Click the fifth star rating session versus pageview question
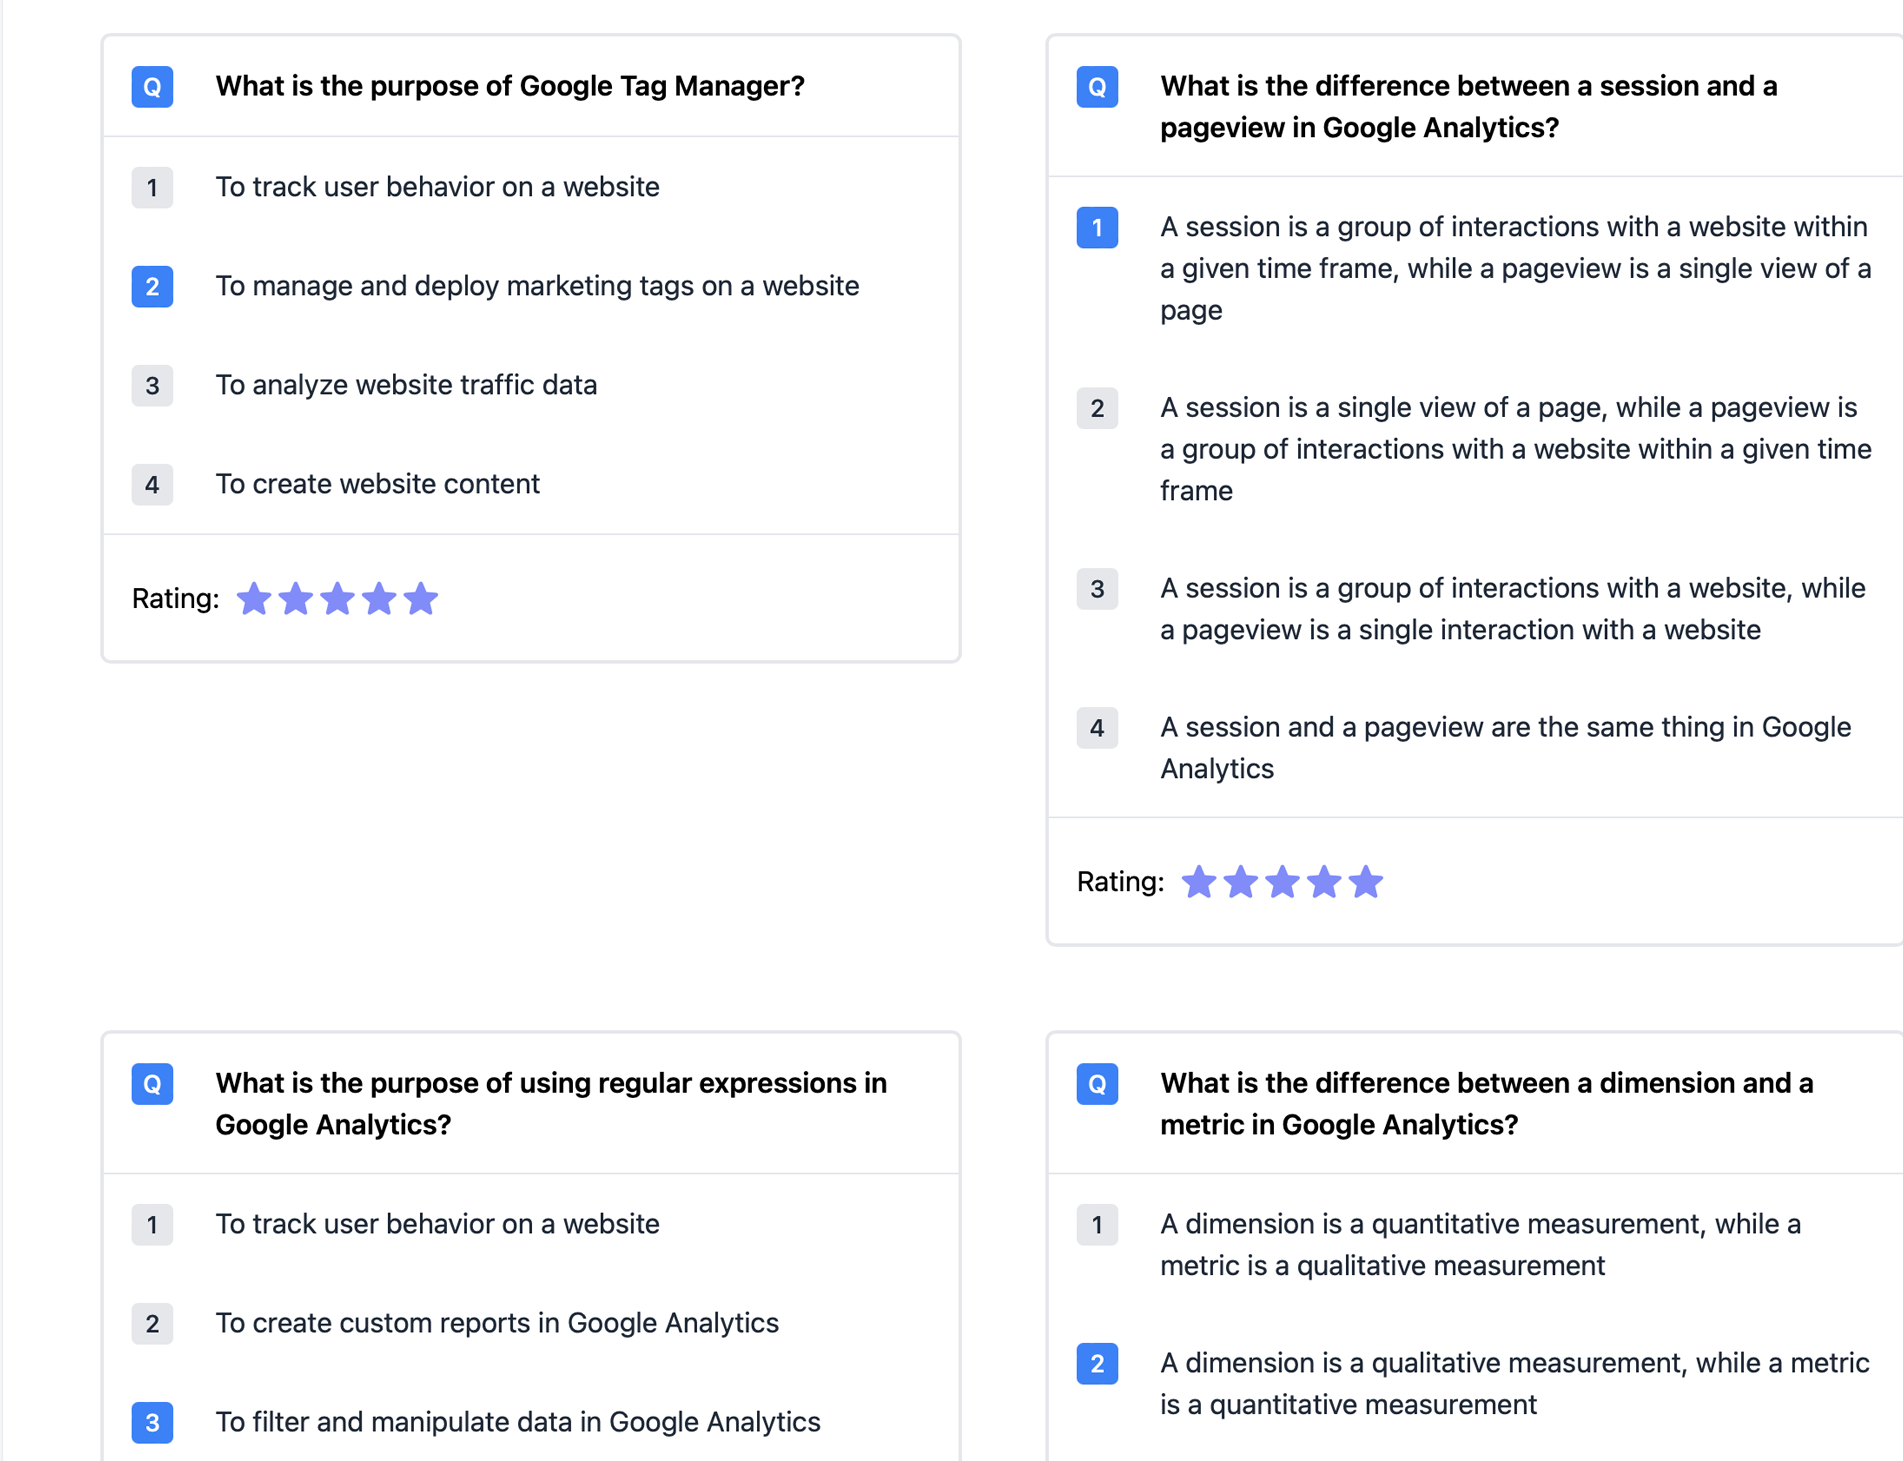 click(1365, 881)
